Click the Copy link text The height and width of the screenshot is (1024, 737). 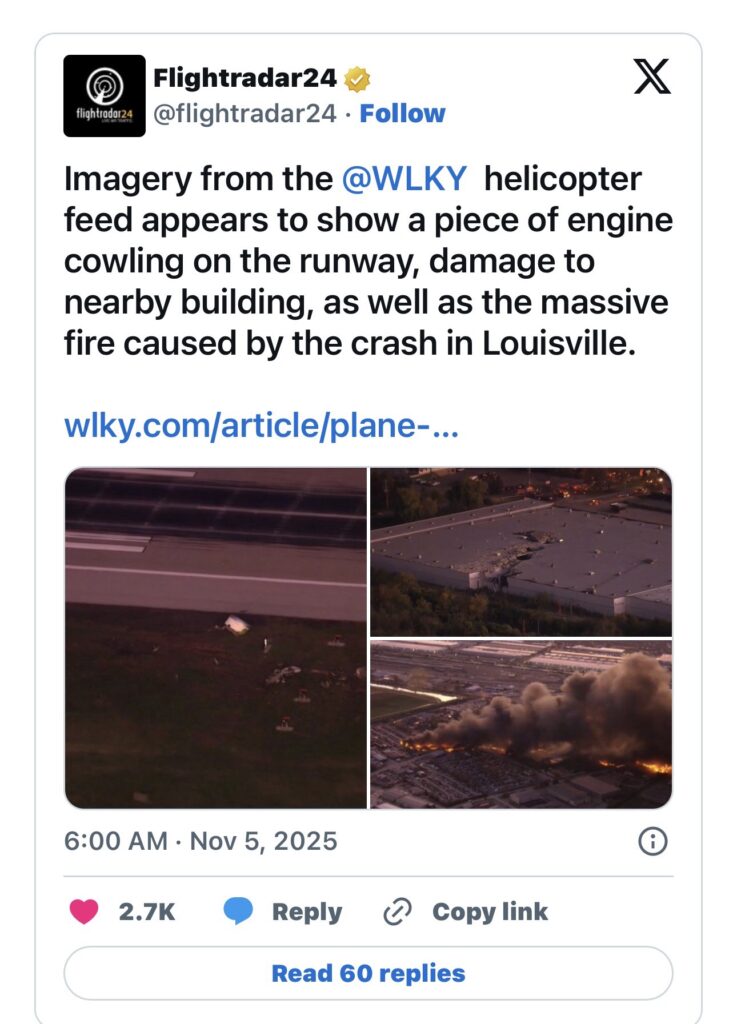tap(490, 912)
